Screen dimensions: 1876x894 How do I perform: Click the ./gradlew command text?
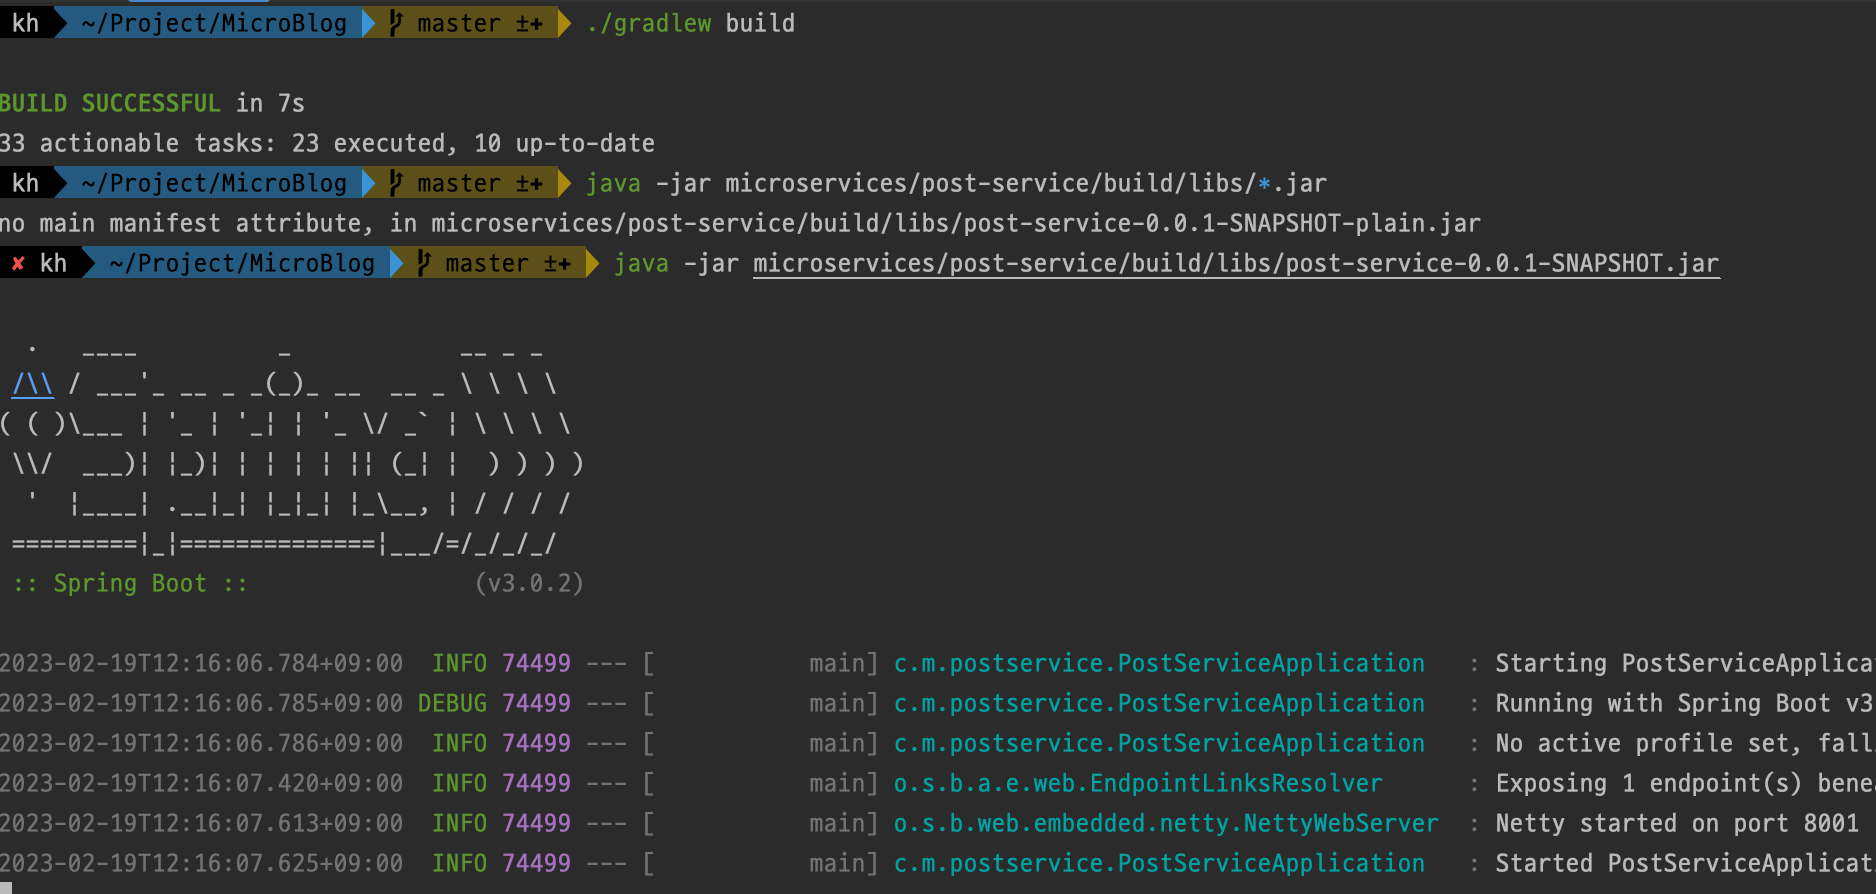click(x=649, y=23)
